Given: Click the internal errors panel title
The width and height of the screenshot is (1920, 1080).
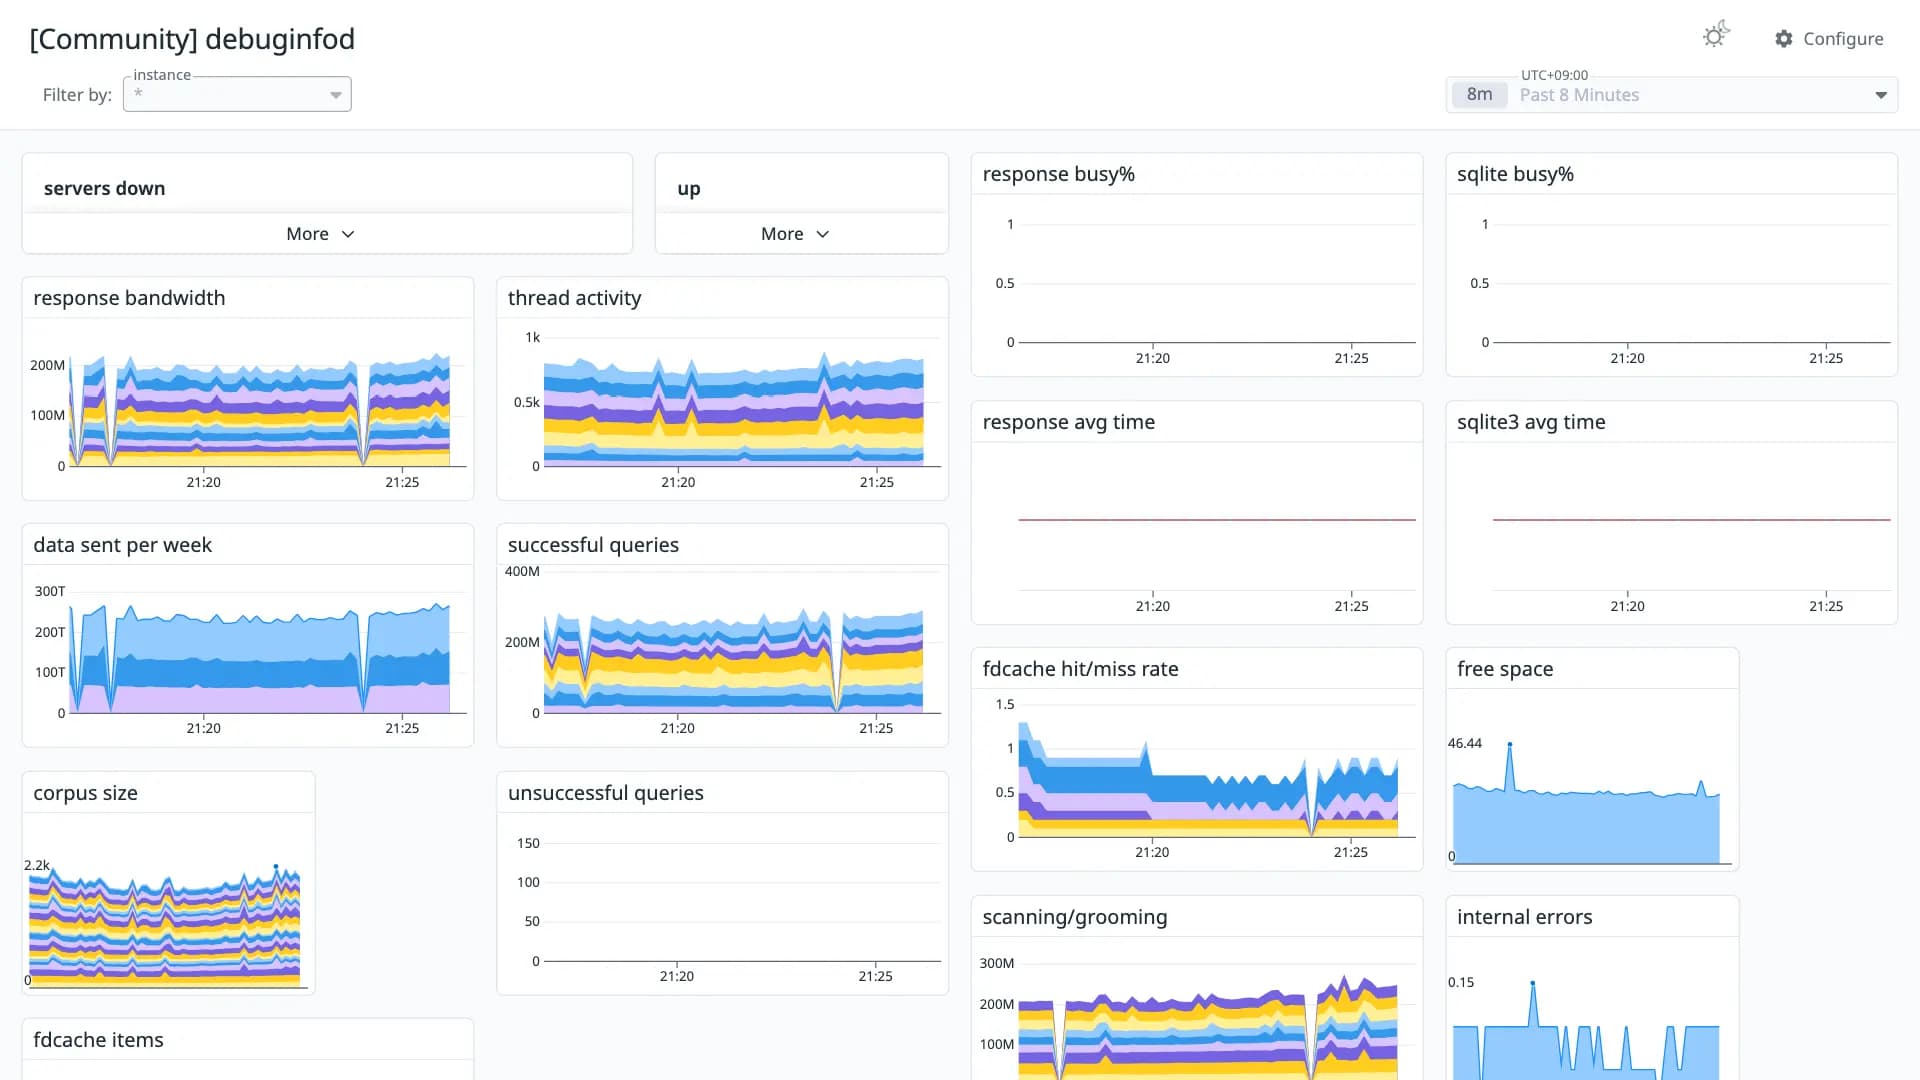Looking at the screenshot, I should pyautogui.click(x=1524, y=917).
